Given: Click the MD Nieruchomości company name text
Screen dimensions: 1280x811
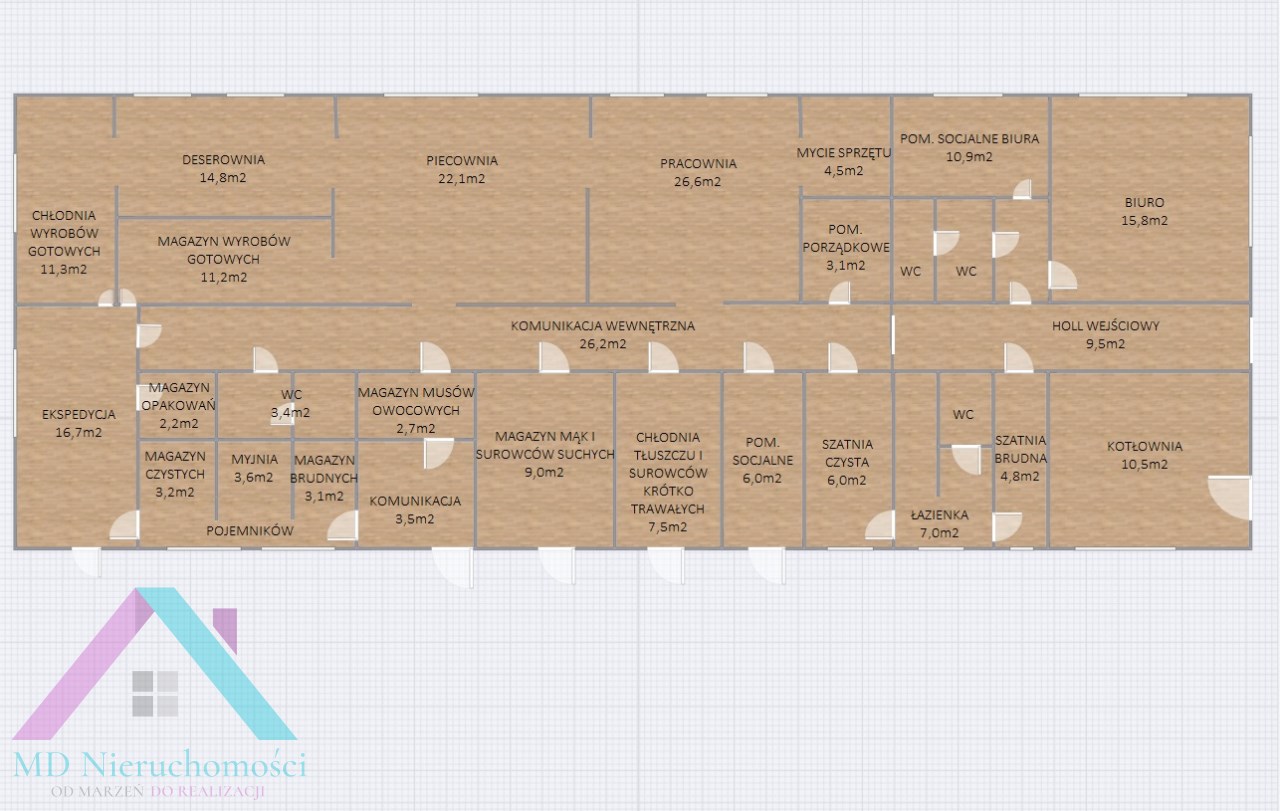Looking at the screenshot, I should pos(160,766).
